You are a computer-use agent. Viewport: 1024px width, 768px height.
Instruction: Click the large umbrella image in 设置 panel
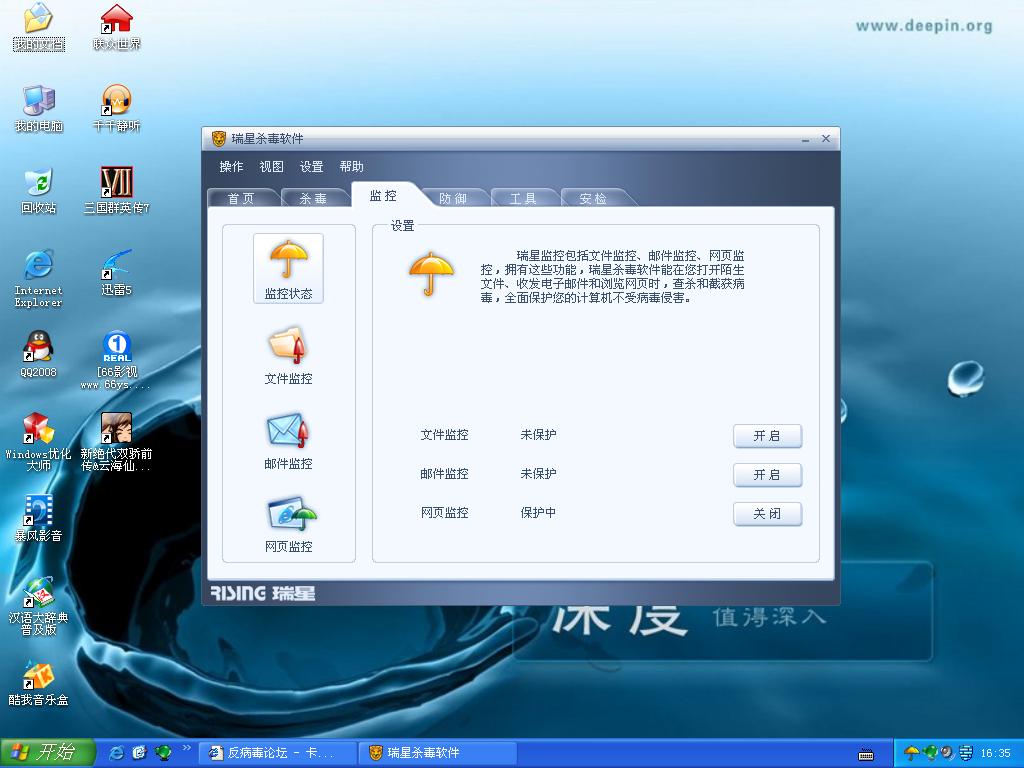(x=431, y=274)
